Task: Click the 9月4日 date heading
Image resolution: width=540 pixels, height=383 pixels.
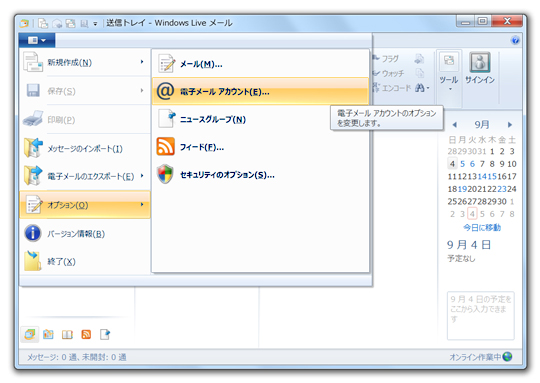Action: pos(469,245)
